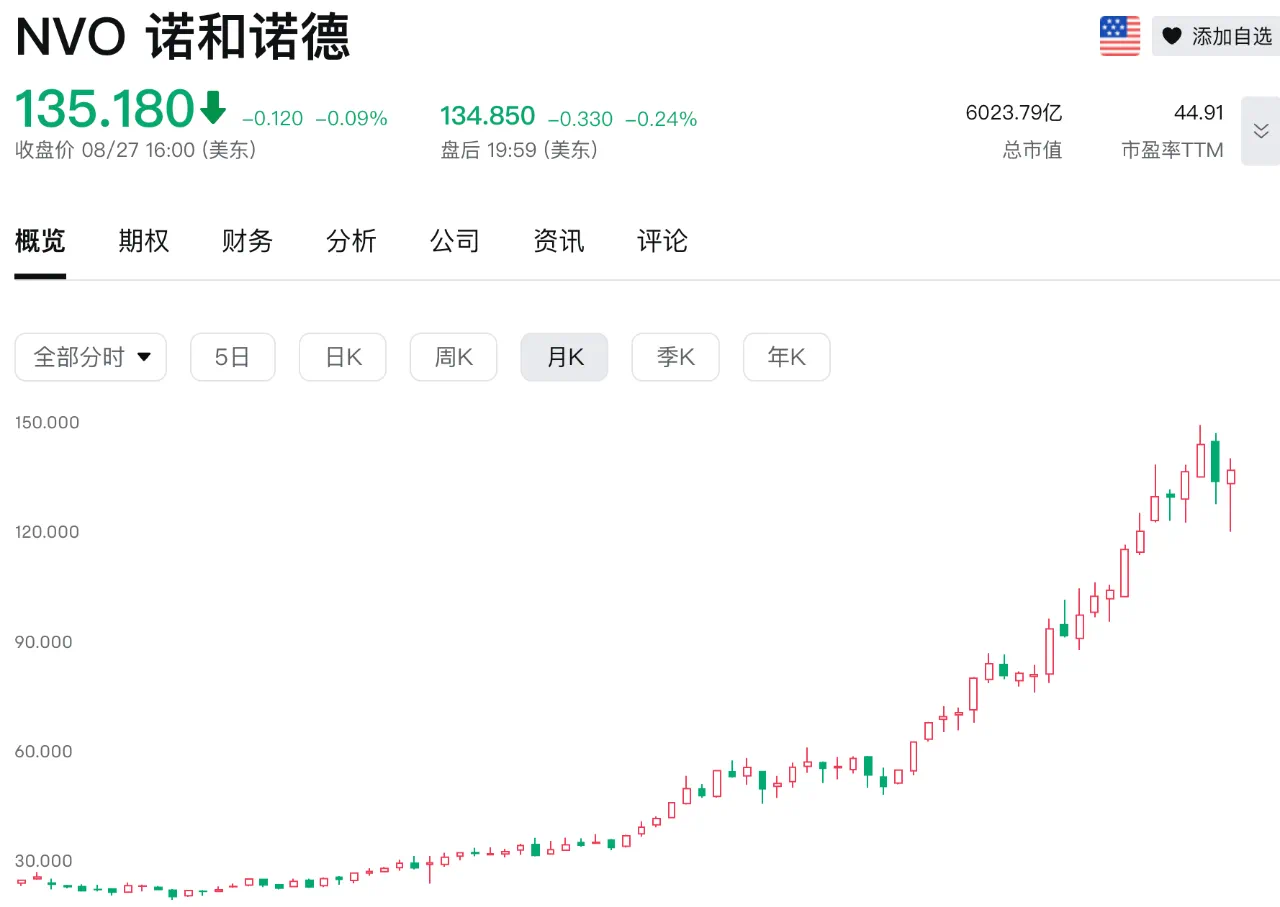This screenshot has width=1280, height=907.
Task: Click the latest monthly candlestick on chart
Action: pos(1231,477)
